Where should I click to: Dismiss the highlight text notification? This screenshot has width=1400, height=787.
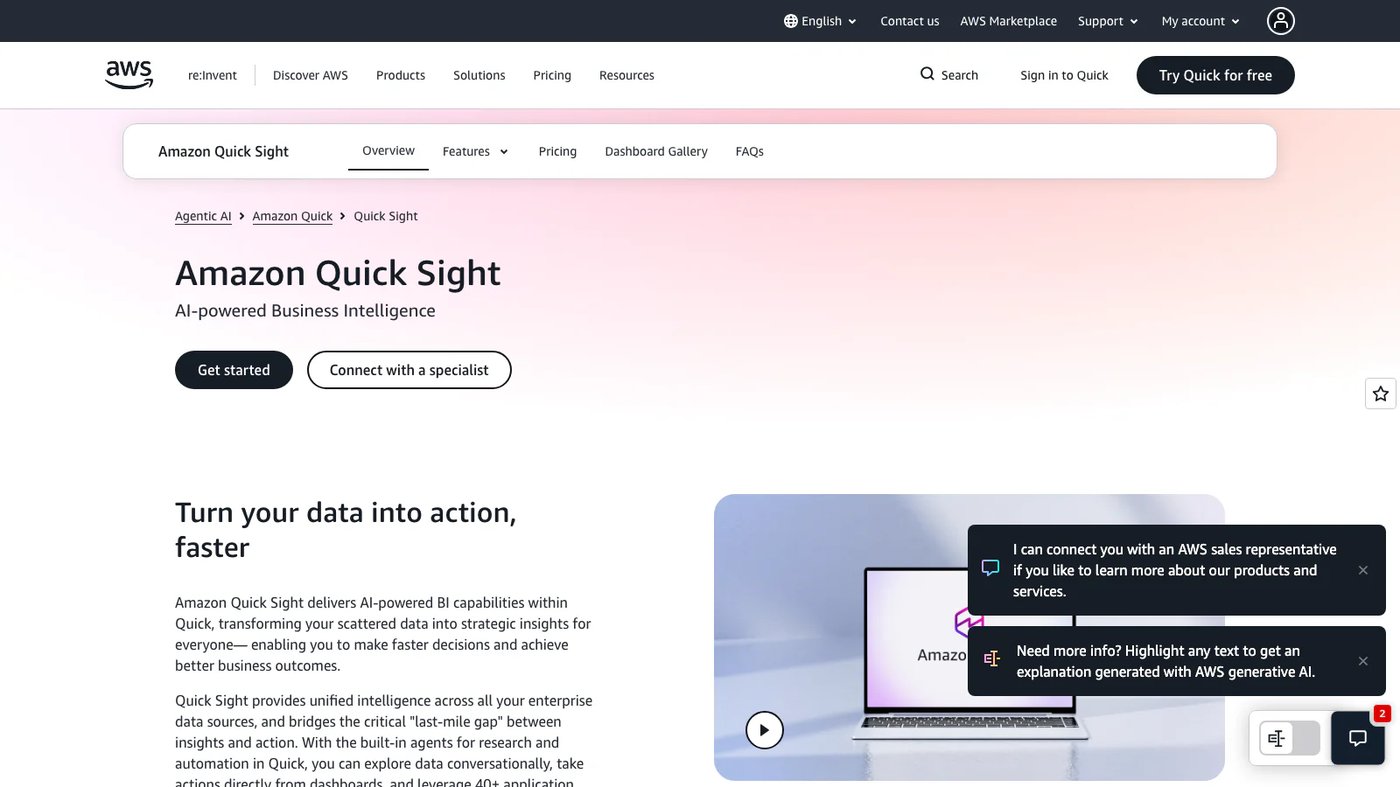[1363, 661]
